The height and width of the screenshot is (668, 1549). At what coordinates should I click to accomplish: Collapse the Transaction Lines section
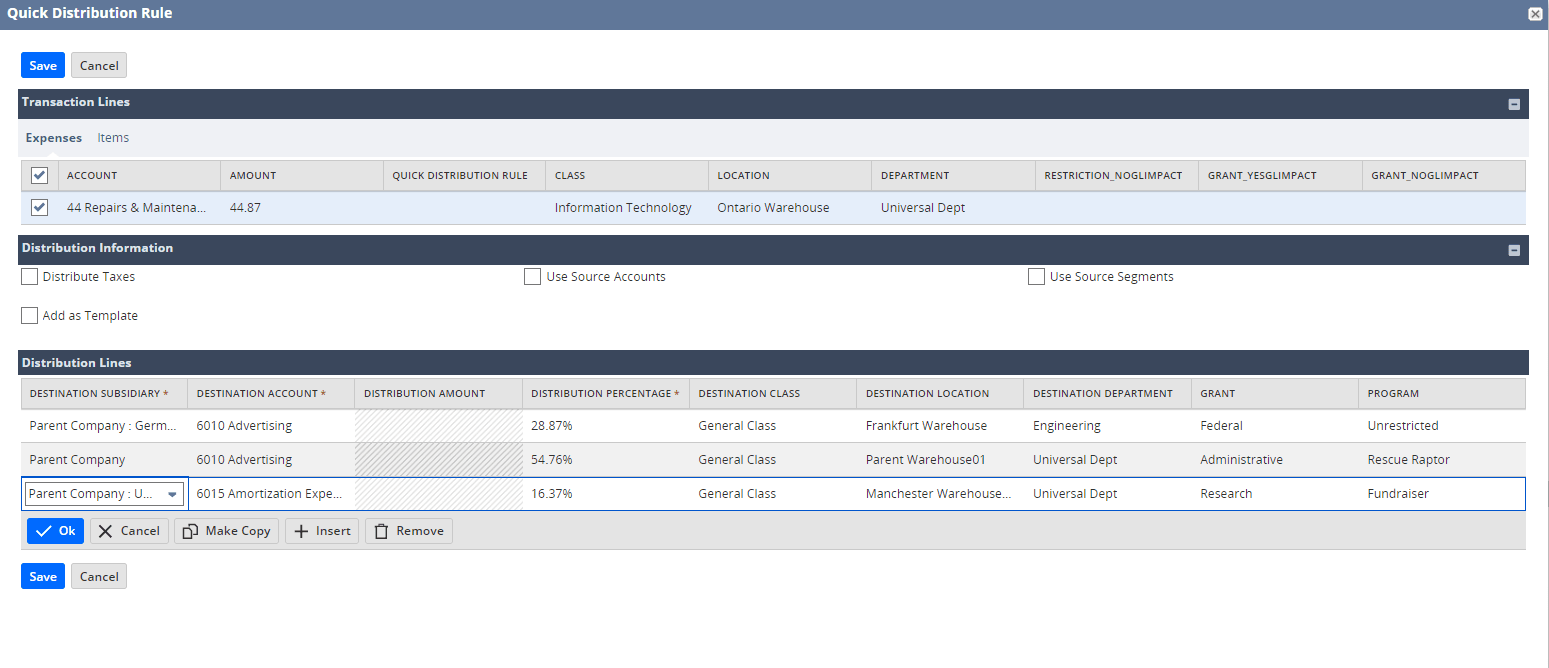tap(1514, 104)
